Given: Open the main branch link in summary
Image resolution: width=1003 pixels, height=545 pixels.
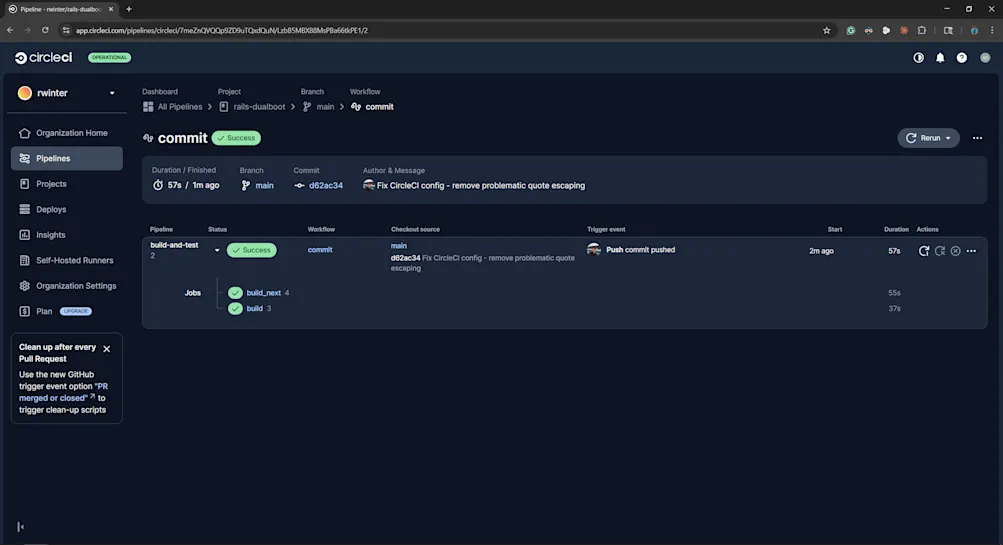Looking at the screenshot, I should 264,186.
